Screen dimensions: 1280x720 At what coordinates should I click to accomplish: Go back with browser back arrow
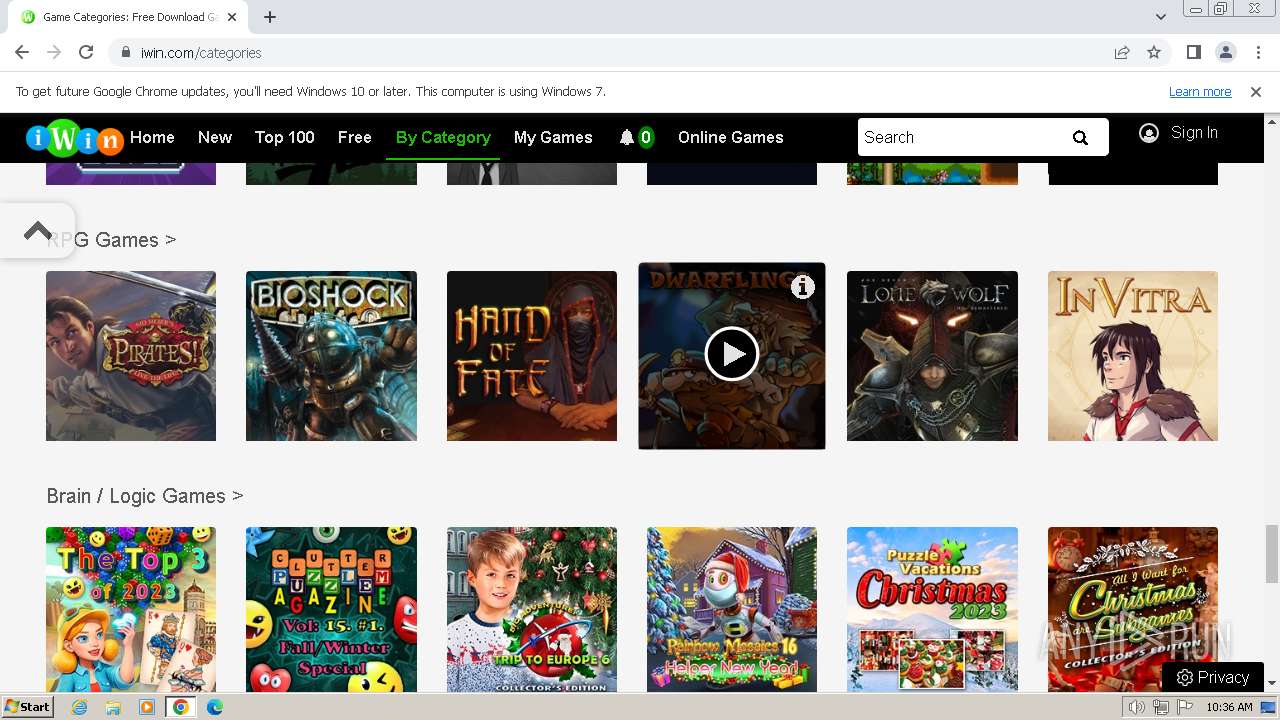pos(22,53)
